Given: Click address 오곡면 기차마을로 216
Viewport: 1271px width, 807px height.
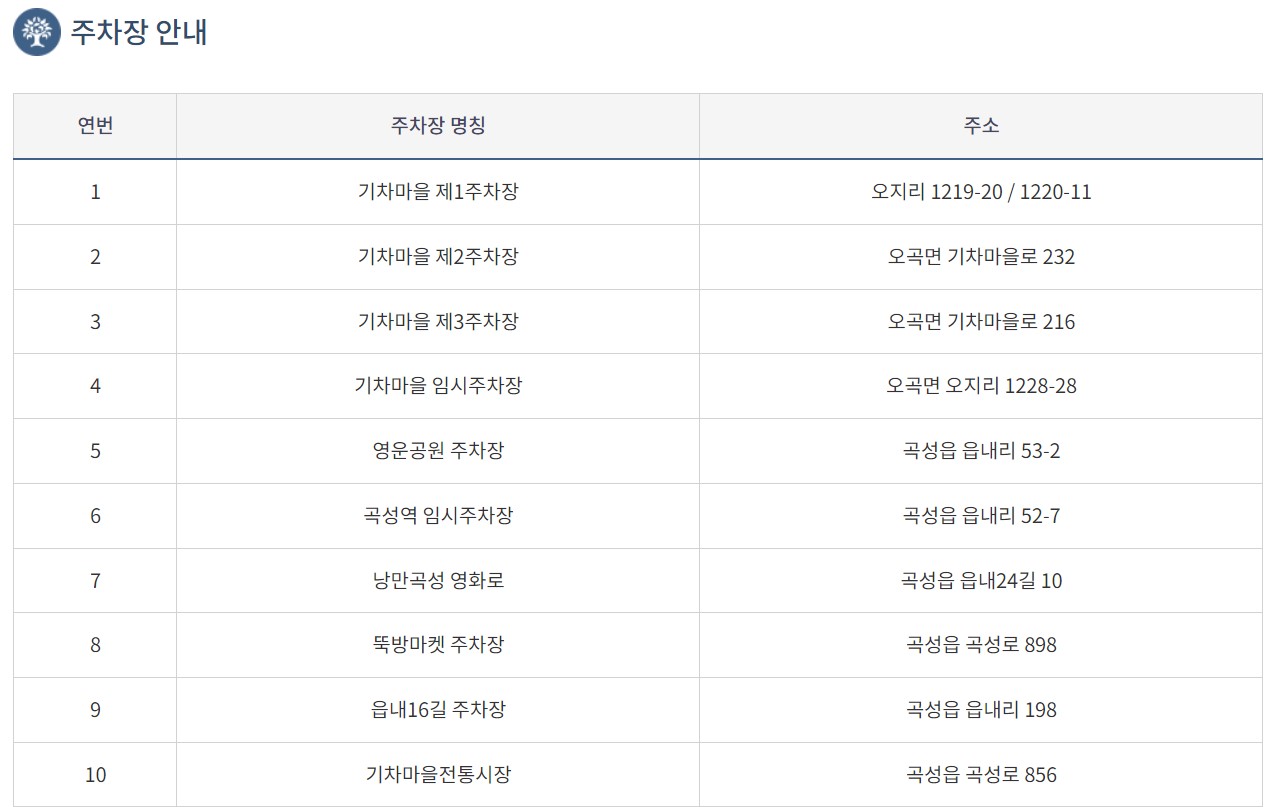Looking at the screenshot, I should coord(981,322).
